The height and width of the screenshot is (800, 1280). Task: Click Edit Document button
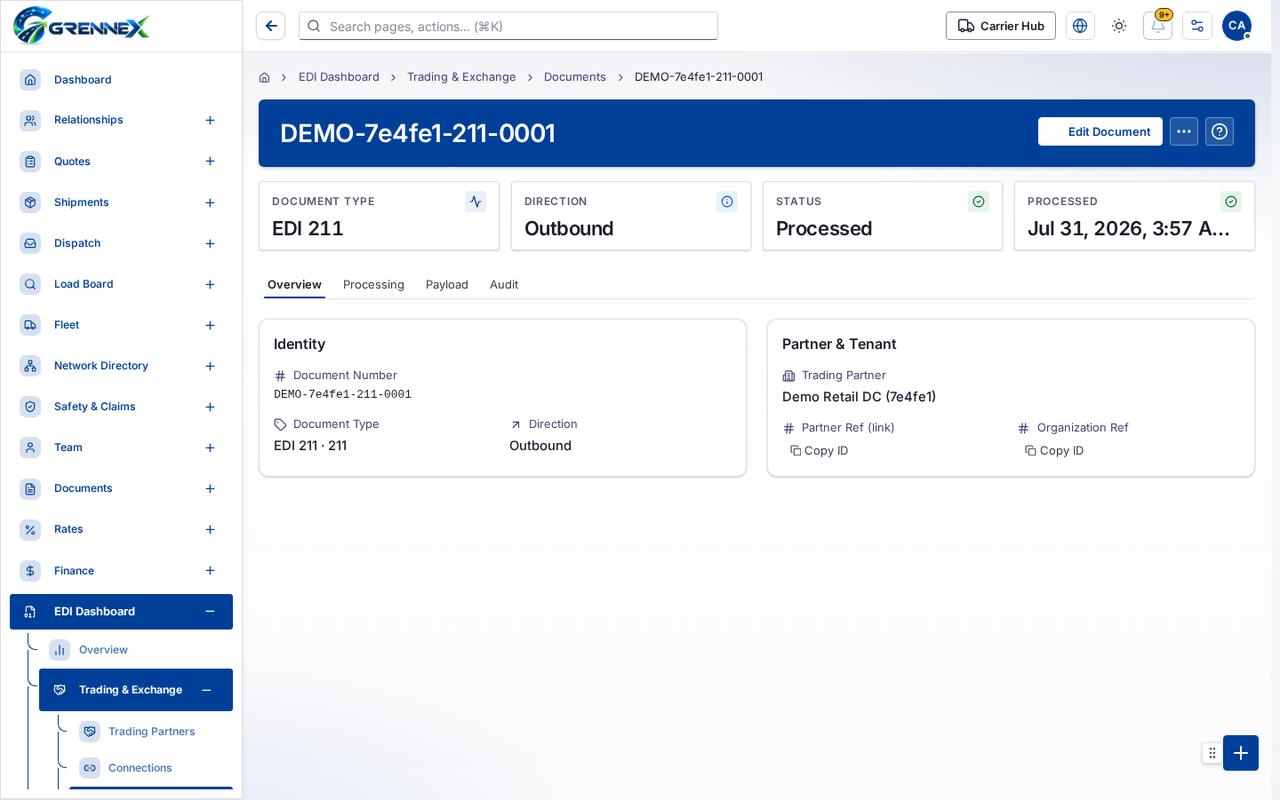(x=1100, y=132)
